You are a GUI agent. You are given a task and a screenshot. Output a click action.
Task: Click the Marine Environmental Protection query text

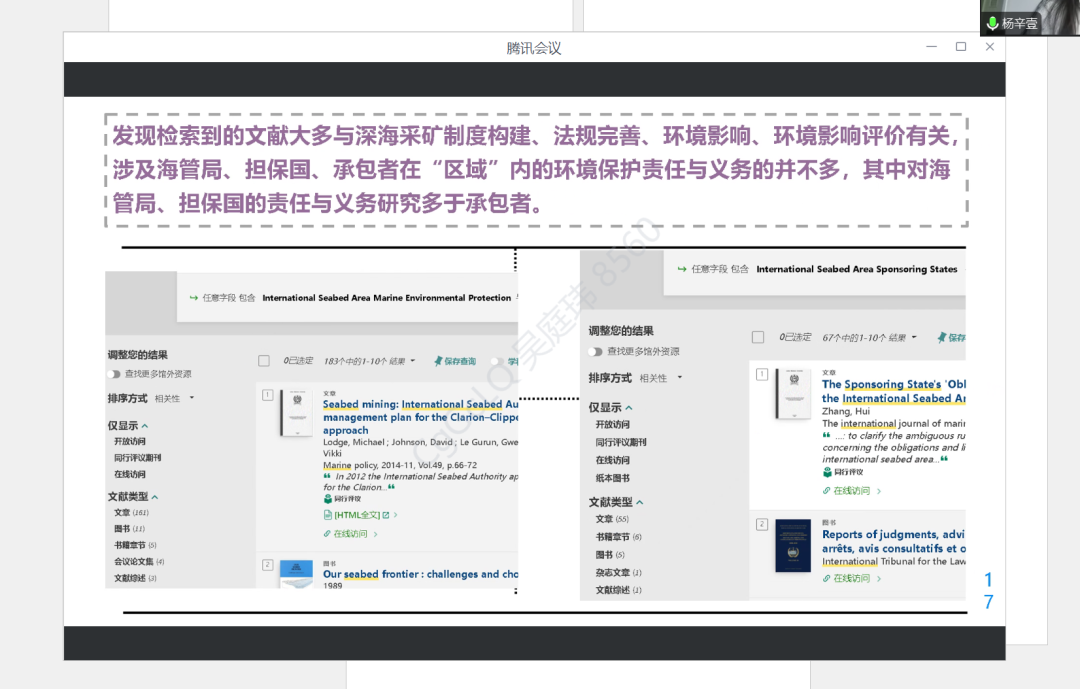point(386,298)
